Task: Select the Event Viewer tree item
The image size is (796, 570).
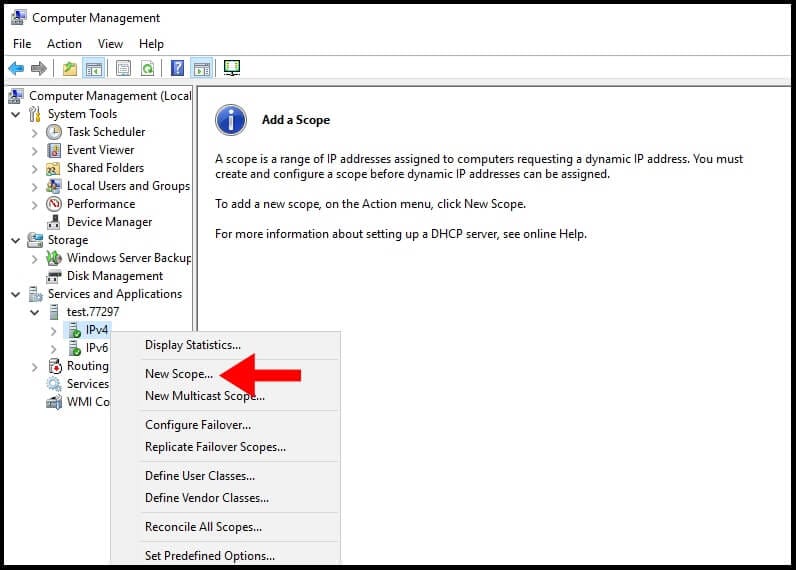Action: [x=101, y=150]
